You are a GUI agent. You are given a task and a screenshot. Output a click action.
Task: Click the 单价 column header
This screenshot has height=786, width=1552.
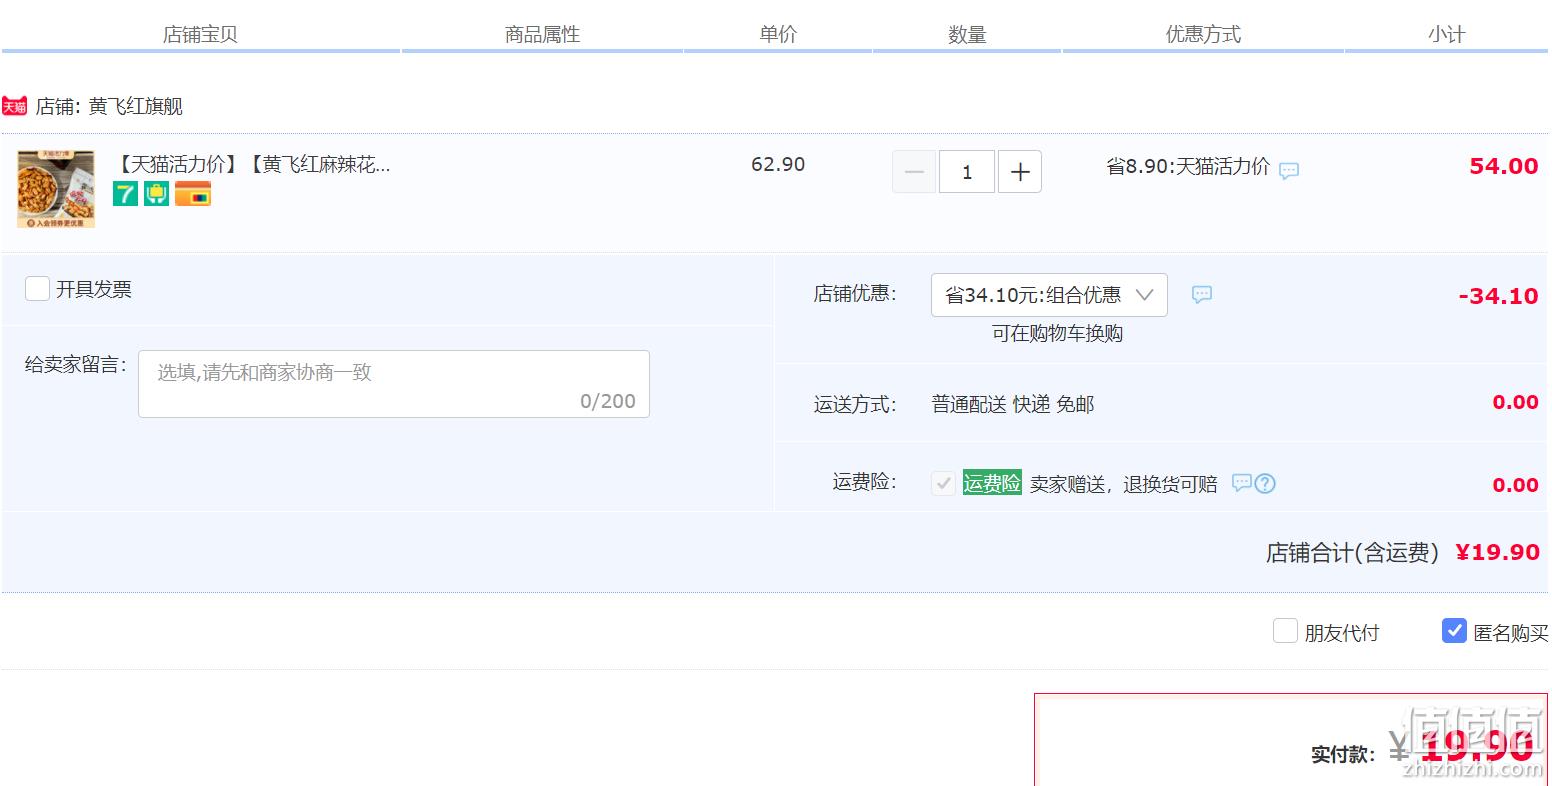(778, 35)
